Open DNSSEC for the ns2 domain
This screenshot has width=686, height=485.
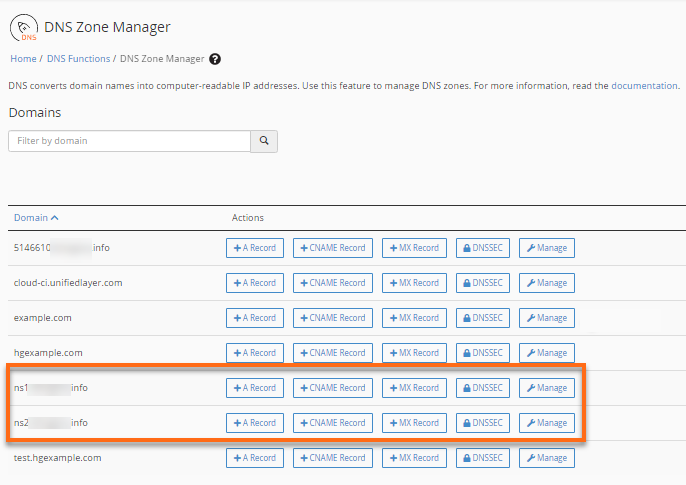pos(483,423)
